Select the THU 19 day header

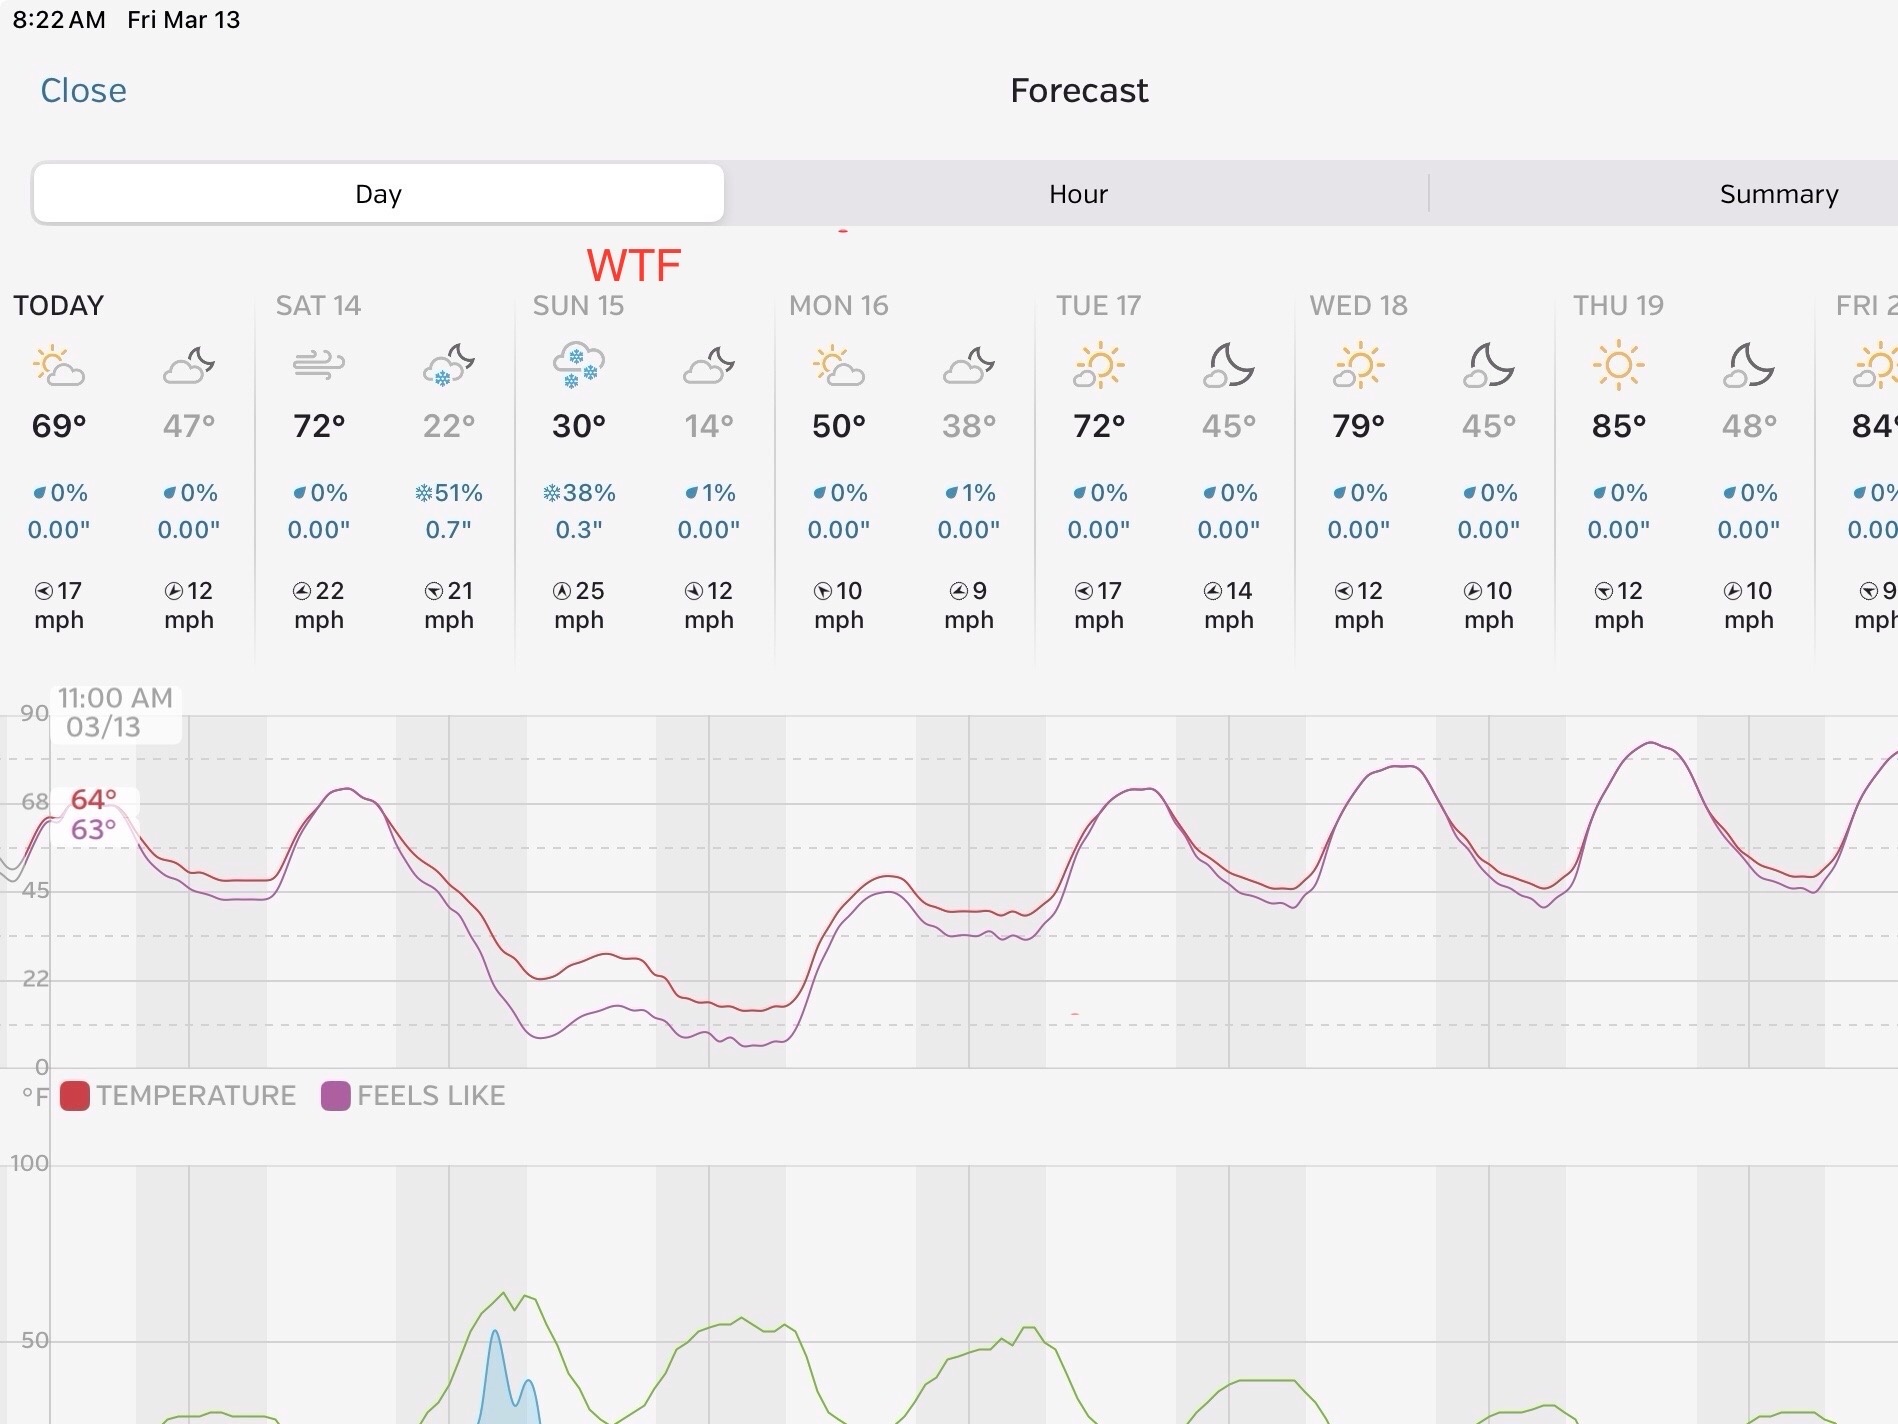click(x=1618, y=305)
